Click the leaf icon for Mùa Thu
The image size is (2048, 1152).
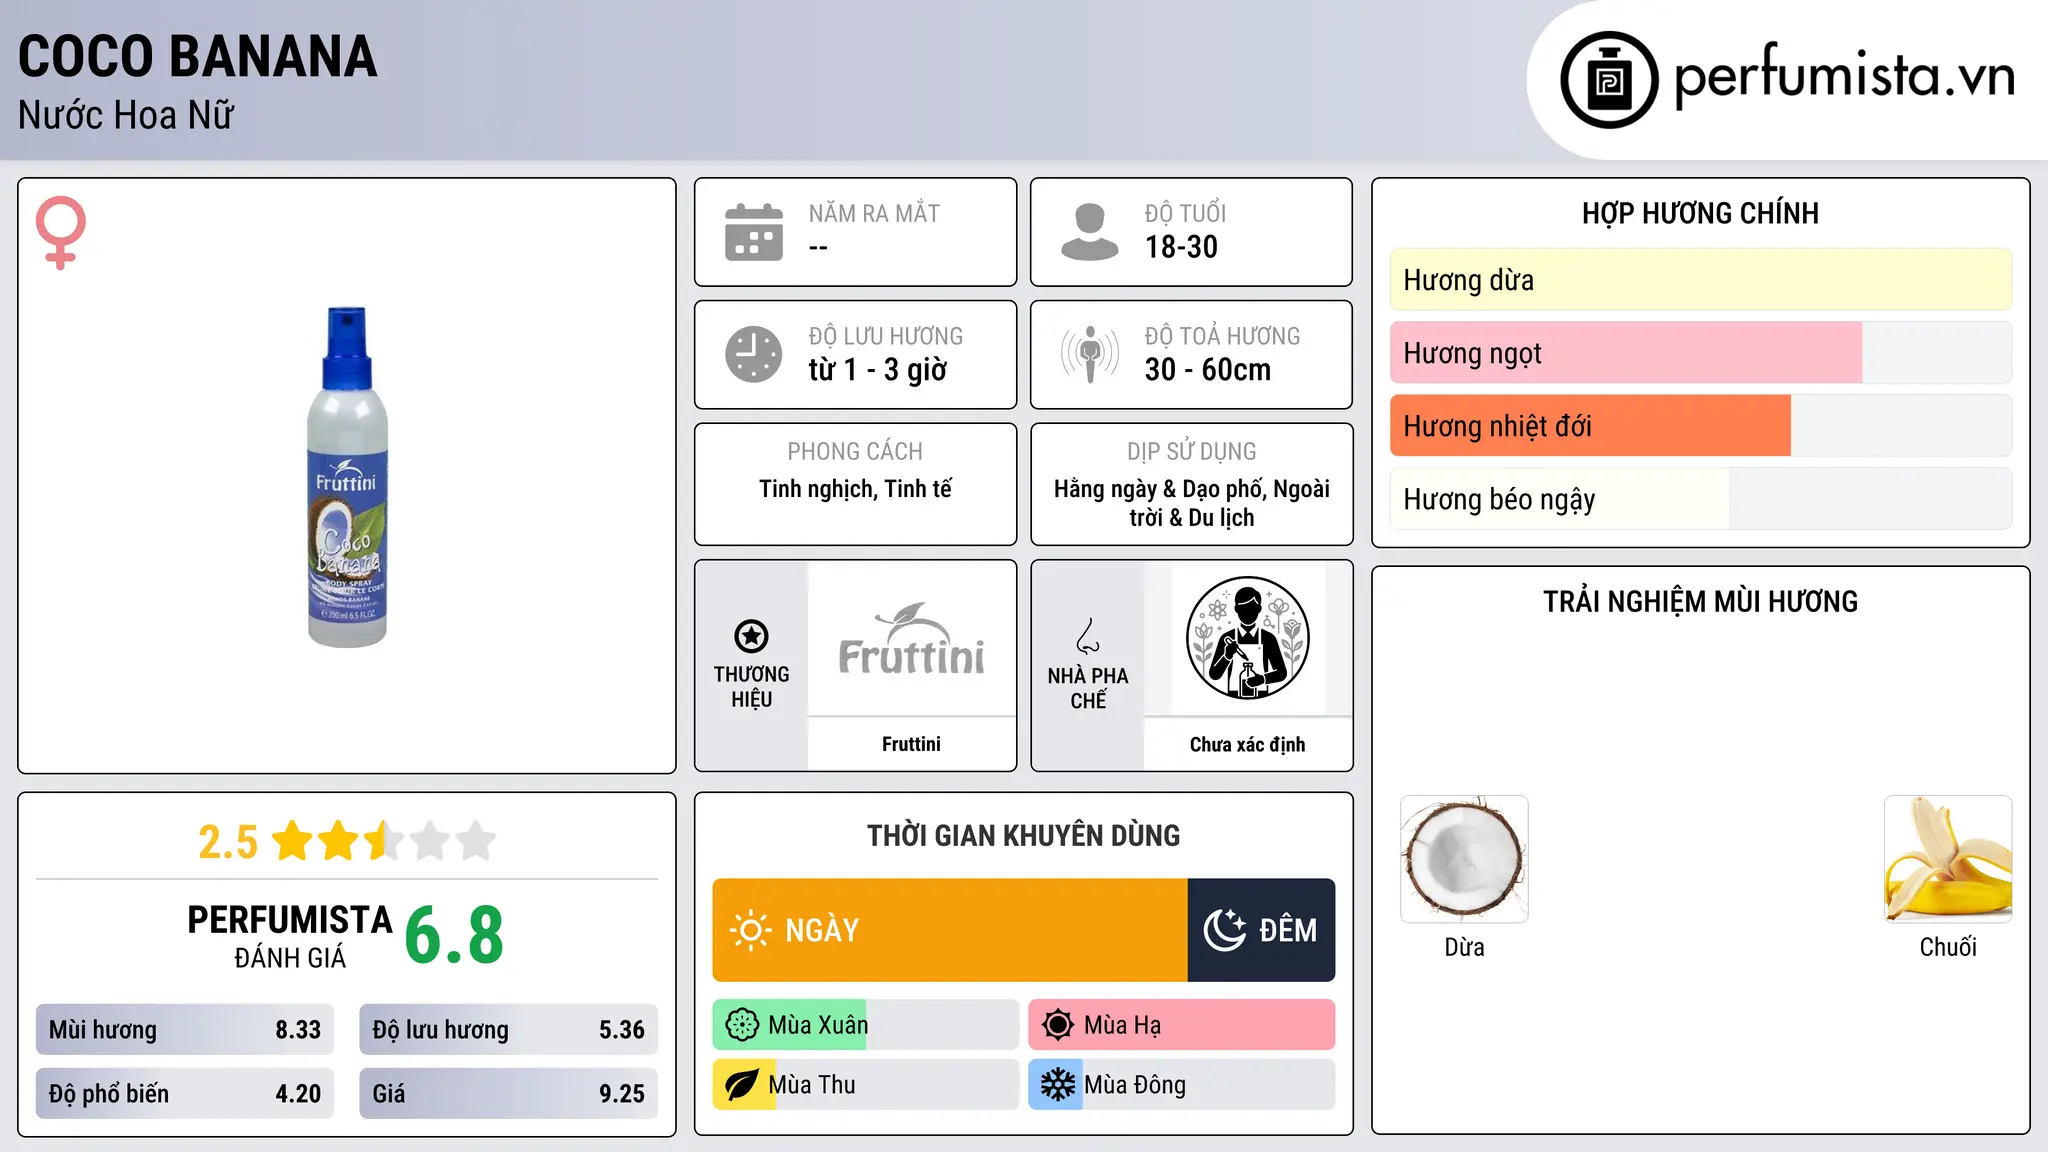click(742, 1085)
